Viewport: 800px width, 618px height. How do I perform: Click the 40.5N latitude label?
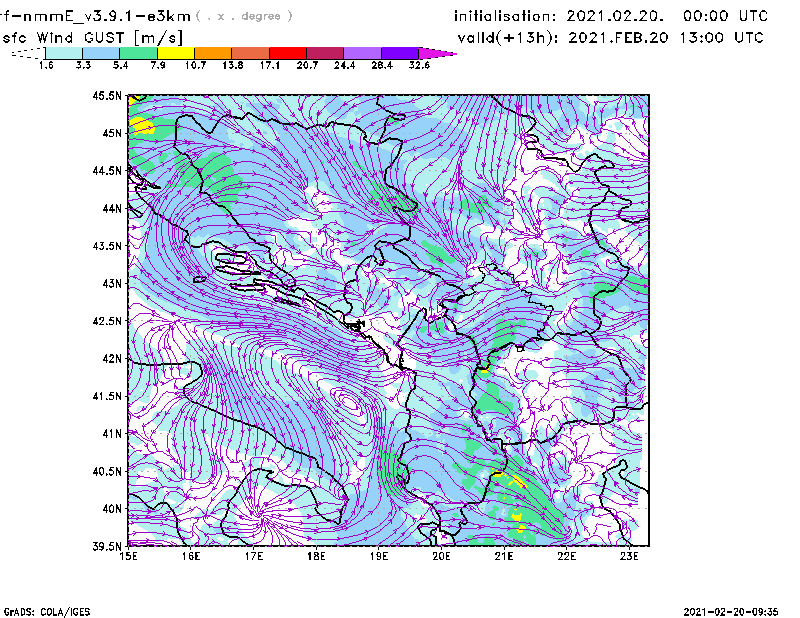[x=107, y=472]
